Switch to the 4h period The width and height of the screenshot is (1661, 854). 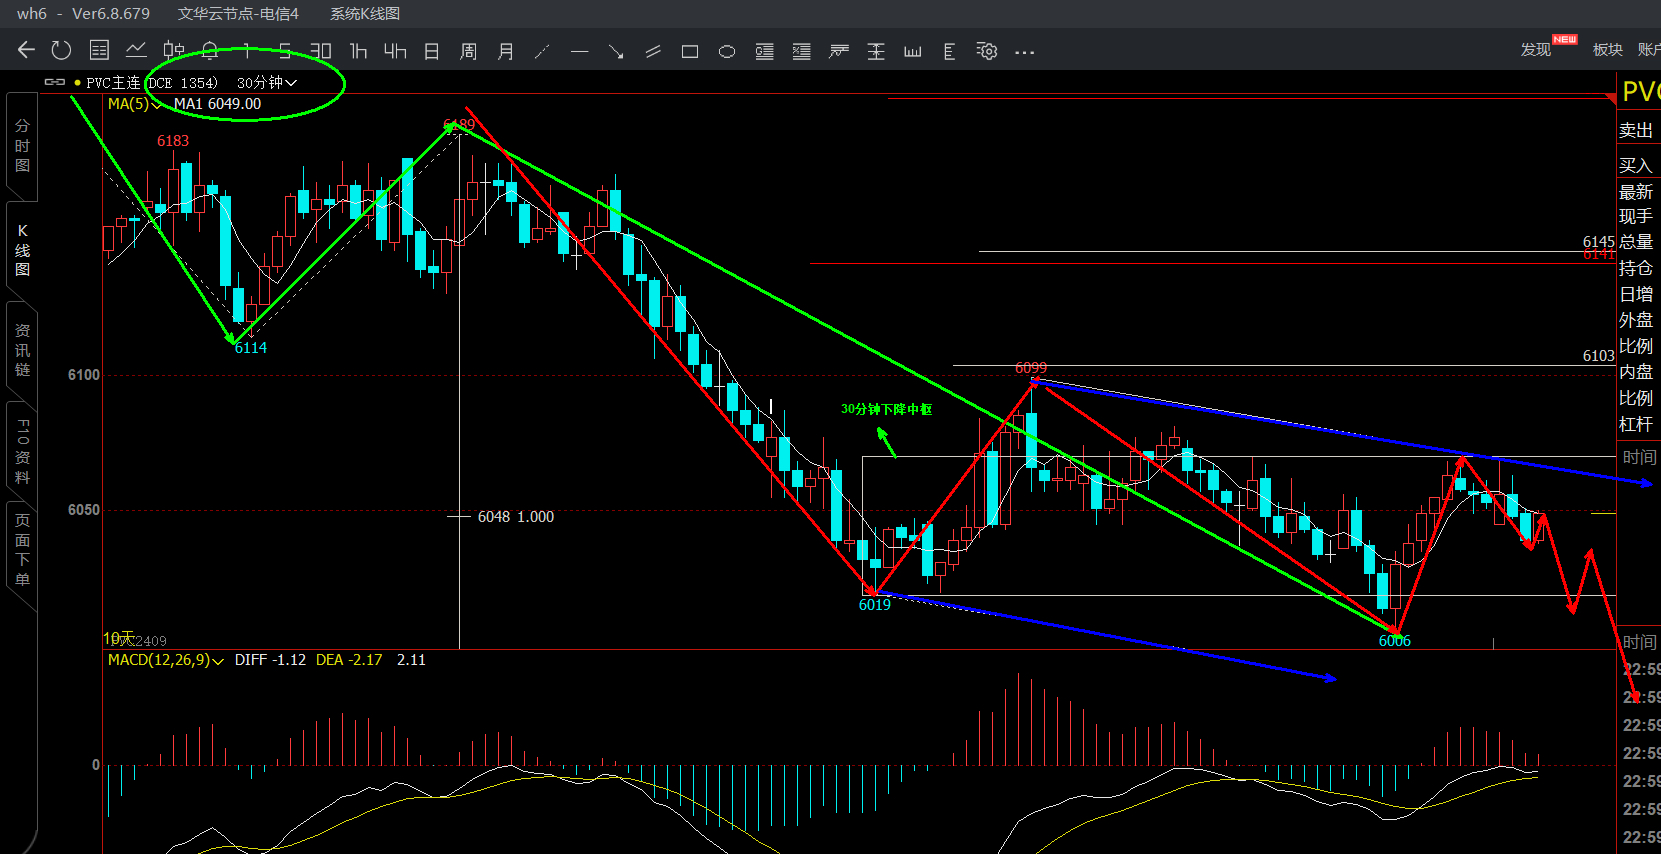[x=395, y=50]
